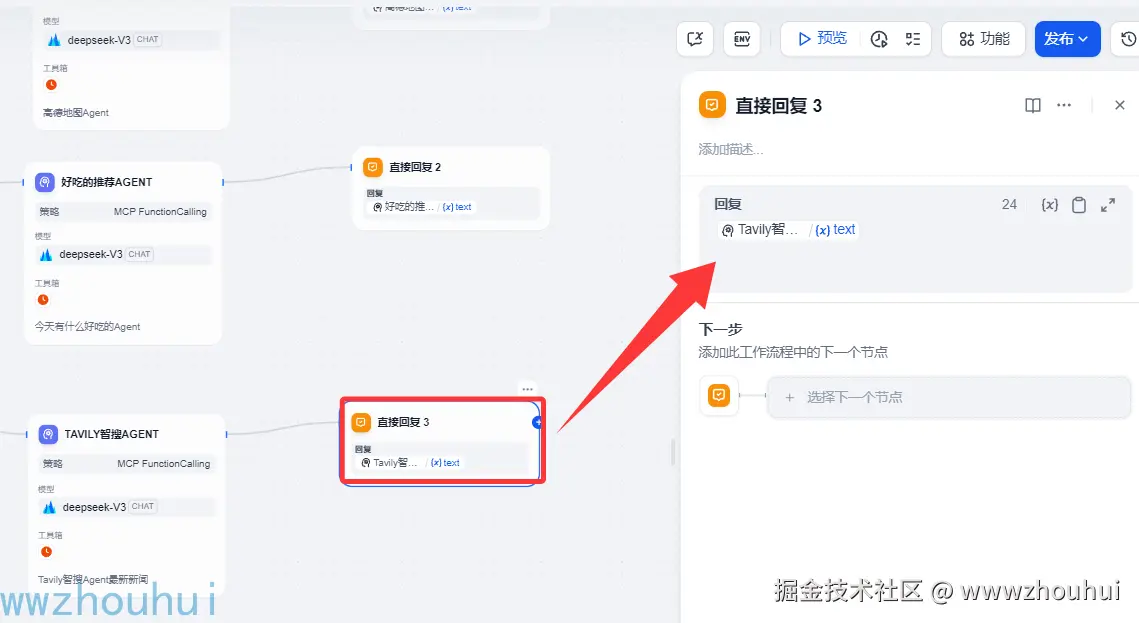The image size is (1139, 623).
Task: Expand the 发布 publish dropdown
Action: [1067, 38]
